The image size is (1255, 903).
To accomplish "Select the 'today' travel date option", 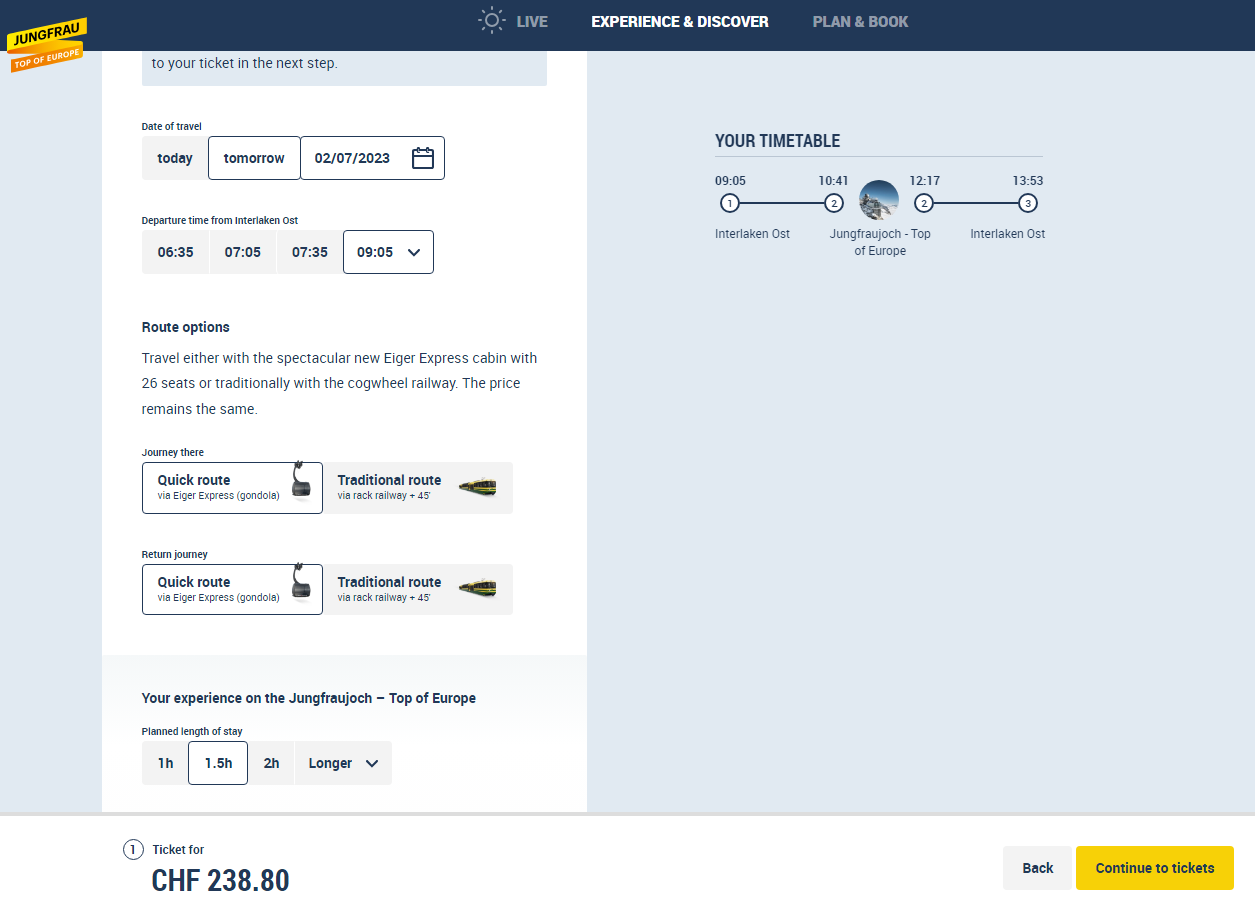I will tap(175, 158).
